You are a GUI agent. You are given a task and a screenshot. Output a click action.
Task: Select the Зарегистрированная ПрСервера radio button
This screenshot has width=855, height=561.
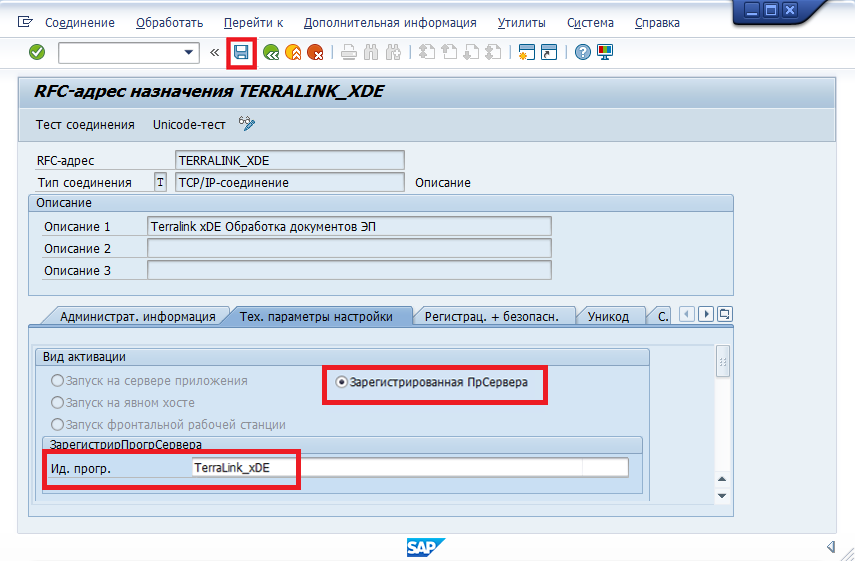click(341, 382)
